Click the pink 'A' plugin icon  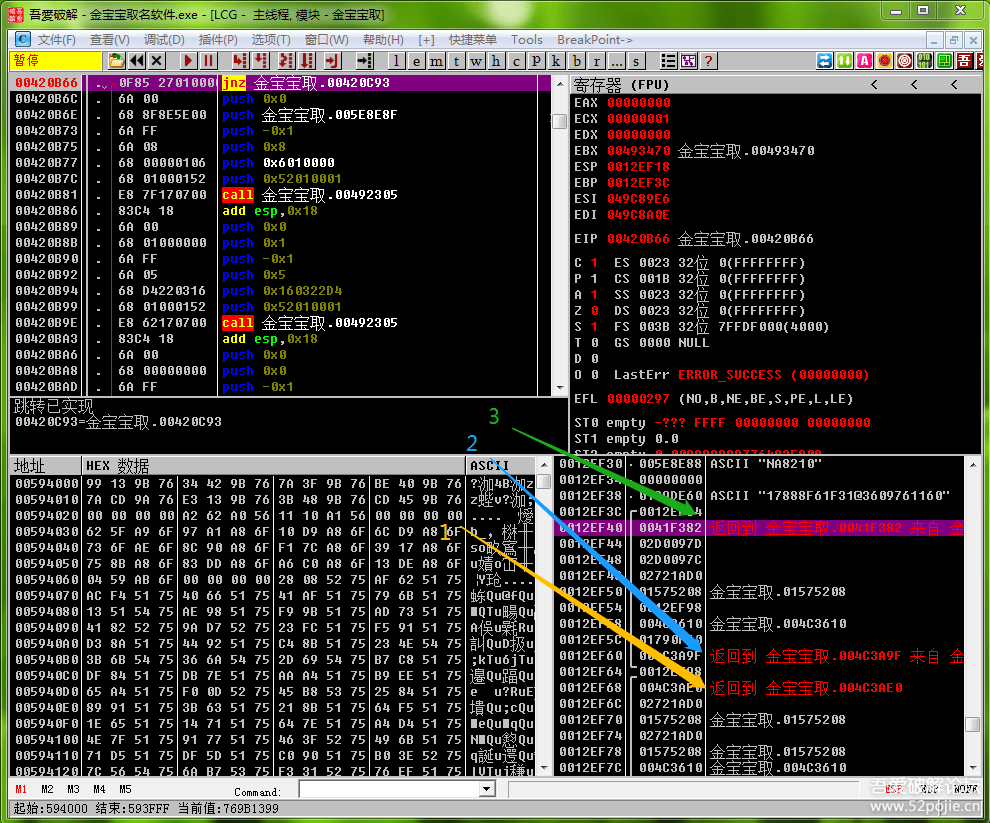(864, 61)
